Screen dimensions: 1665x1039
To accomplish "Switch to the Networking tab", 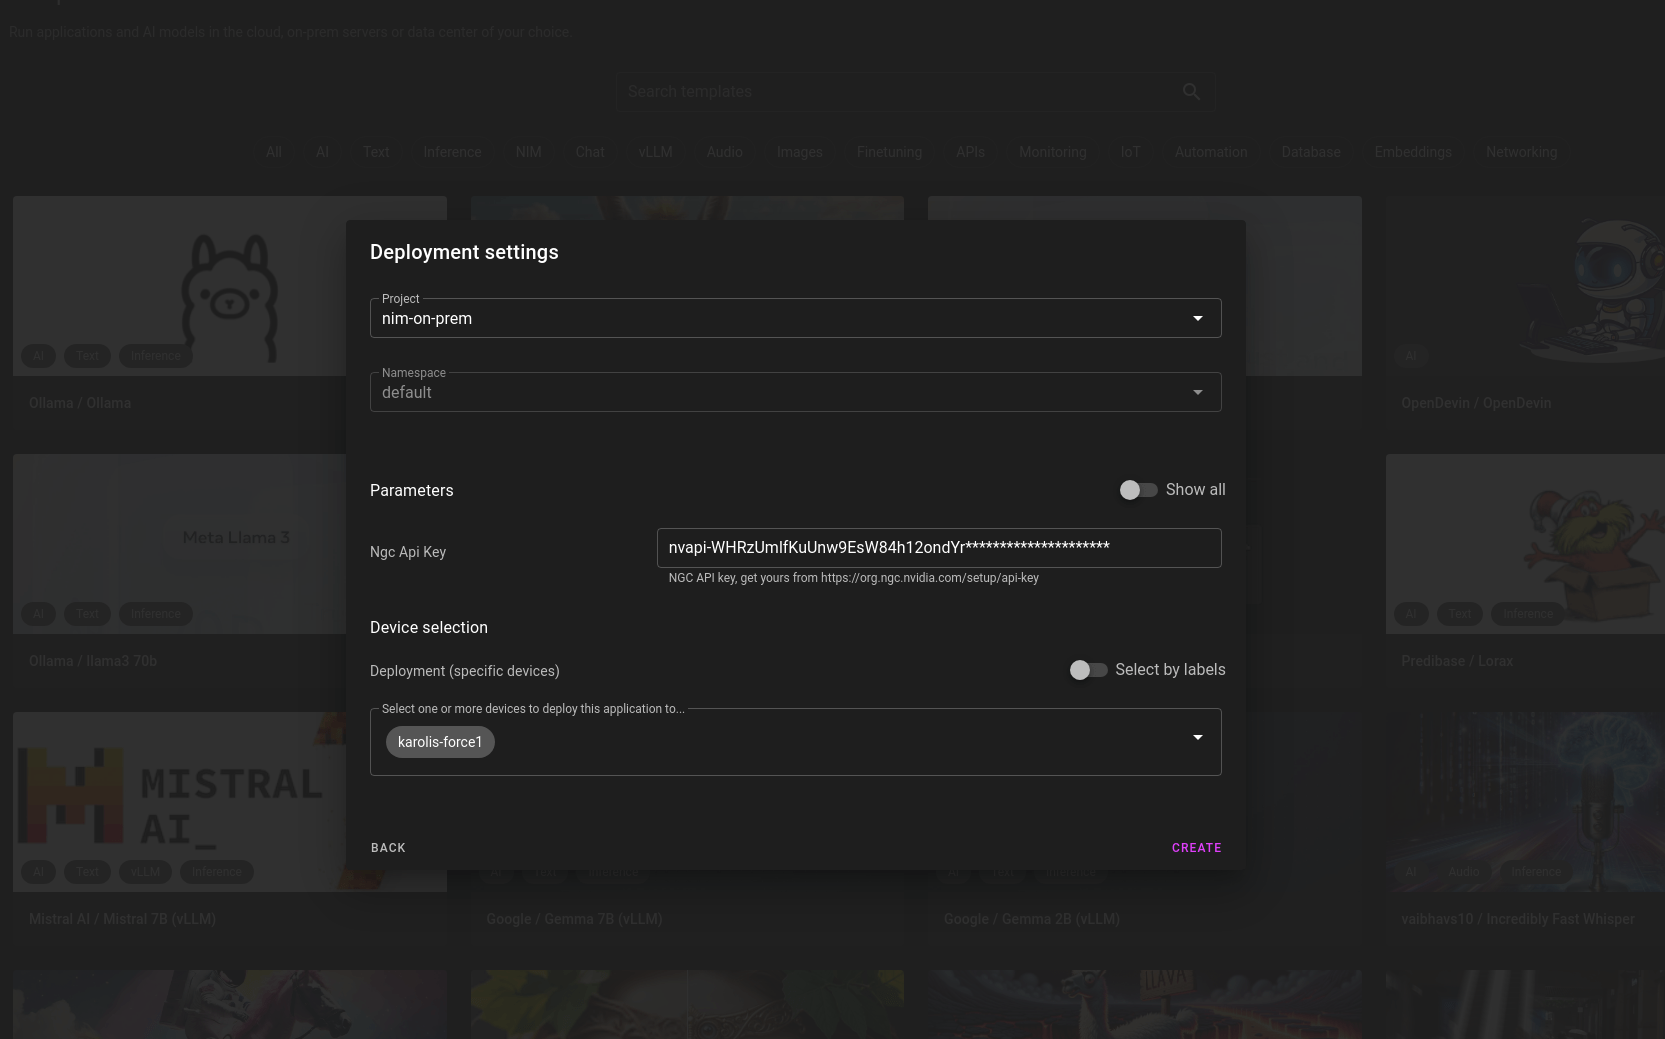I will [x=1521, y=152].
